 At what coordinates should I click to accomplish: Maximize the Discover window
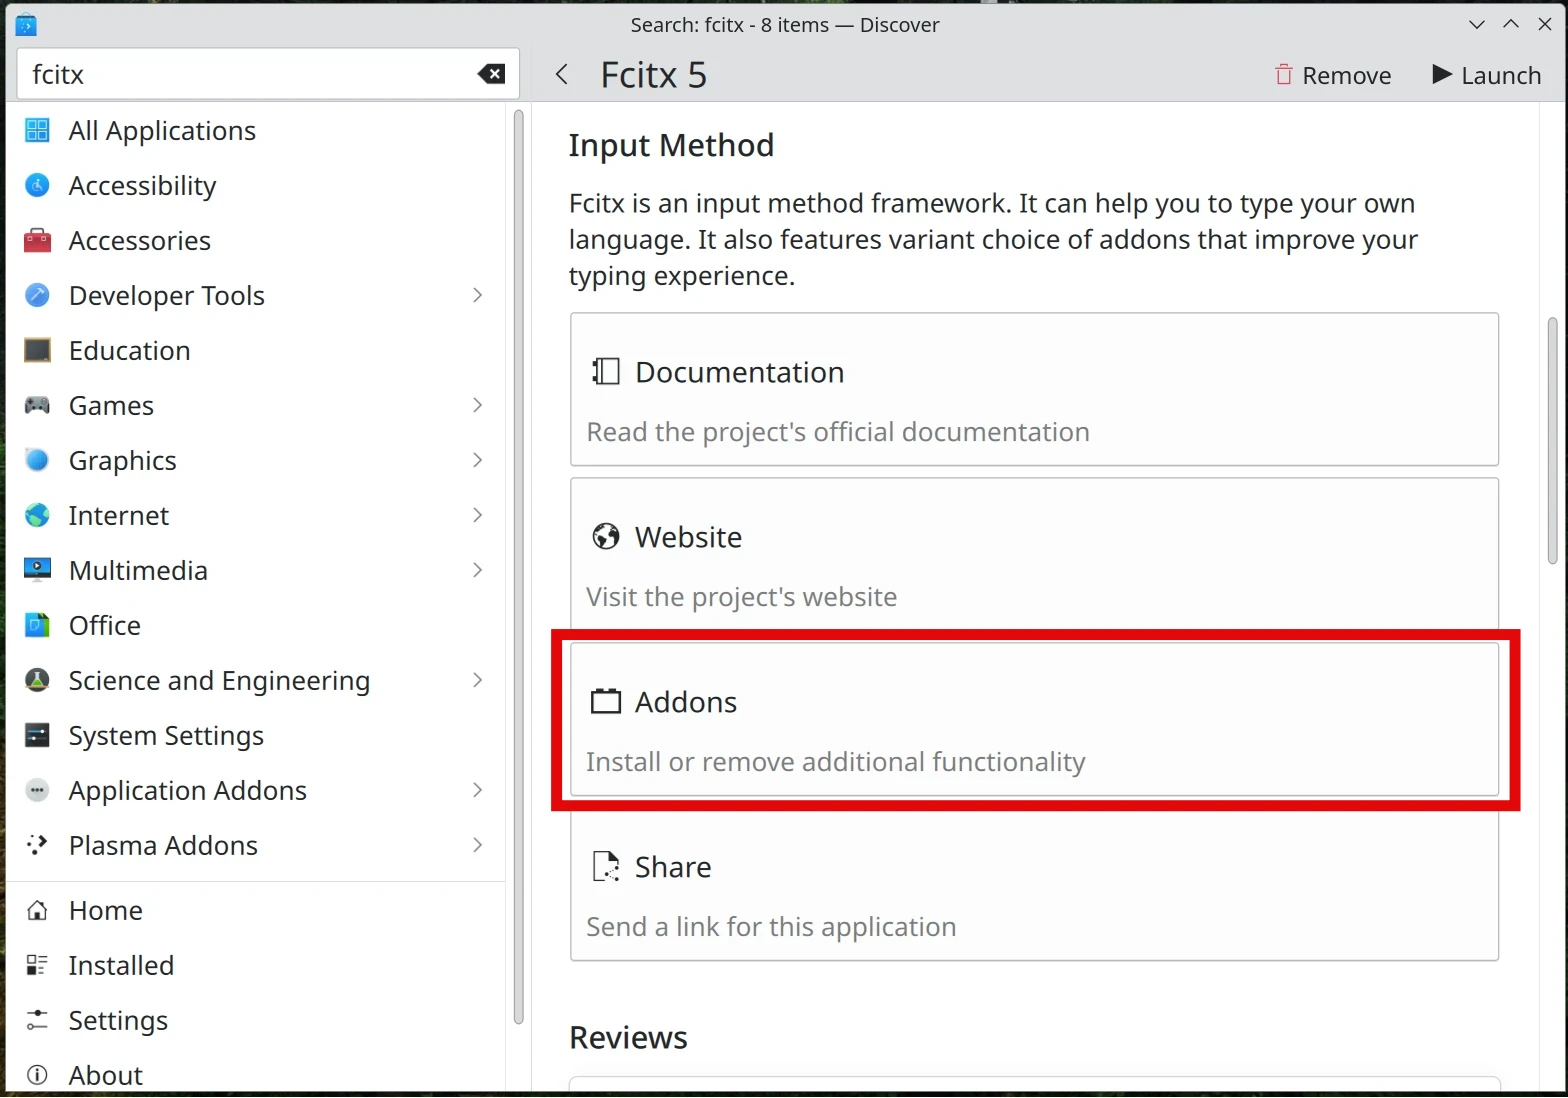(1511, 25)
